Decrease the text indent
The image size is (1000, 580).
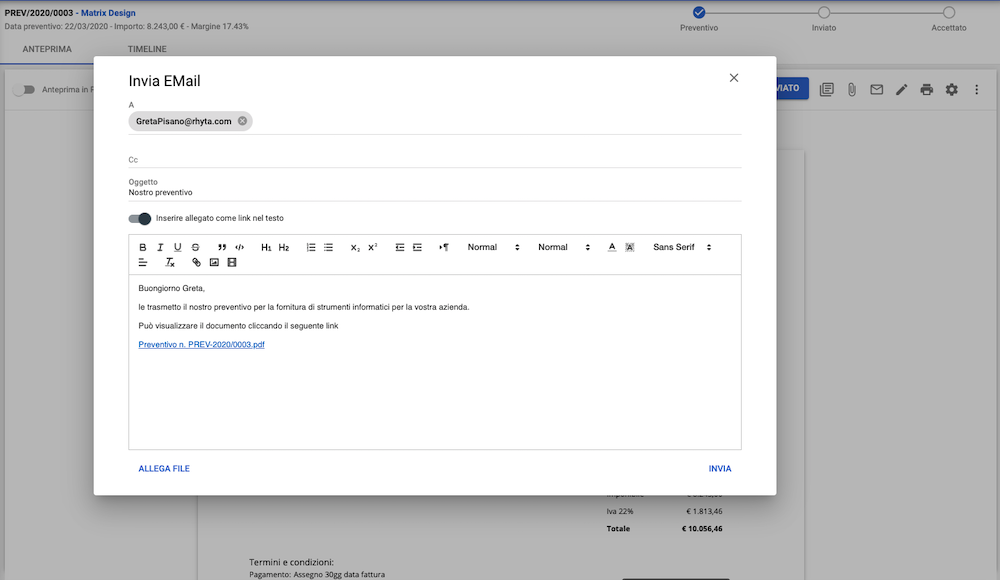tap(400, 248)
